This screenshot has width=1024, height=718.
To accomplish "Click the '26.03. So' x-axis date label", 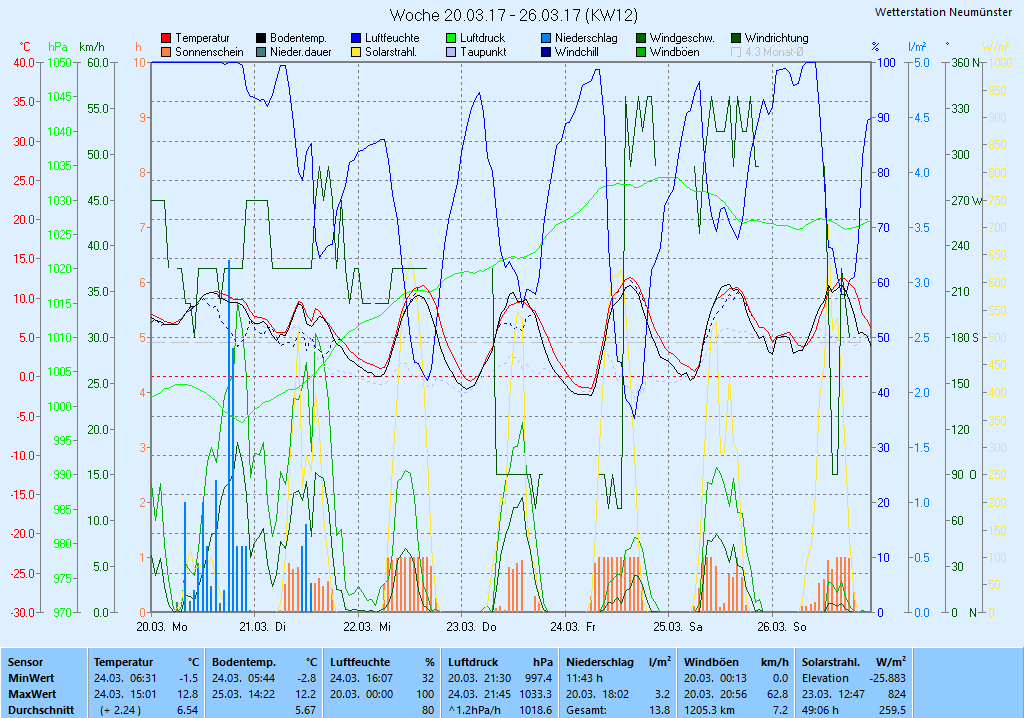I will point(782,627).
